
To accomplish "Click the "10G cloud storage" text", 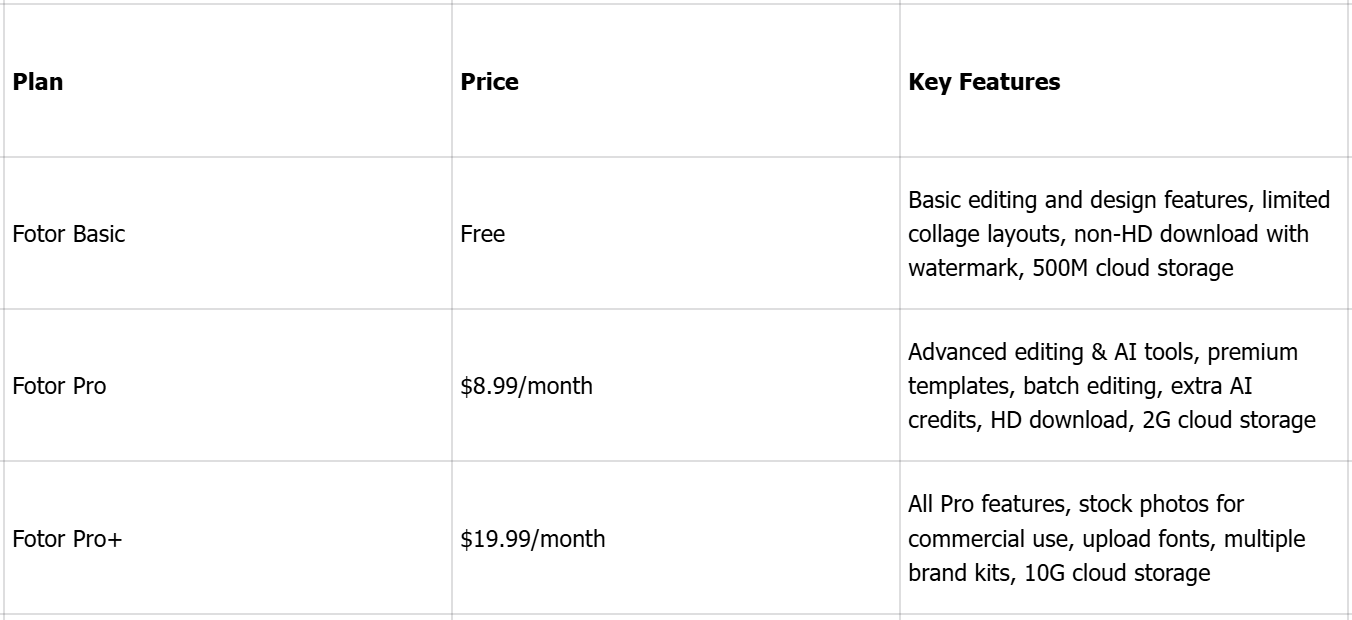I will [x=1116, y=573].
